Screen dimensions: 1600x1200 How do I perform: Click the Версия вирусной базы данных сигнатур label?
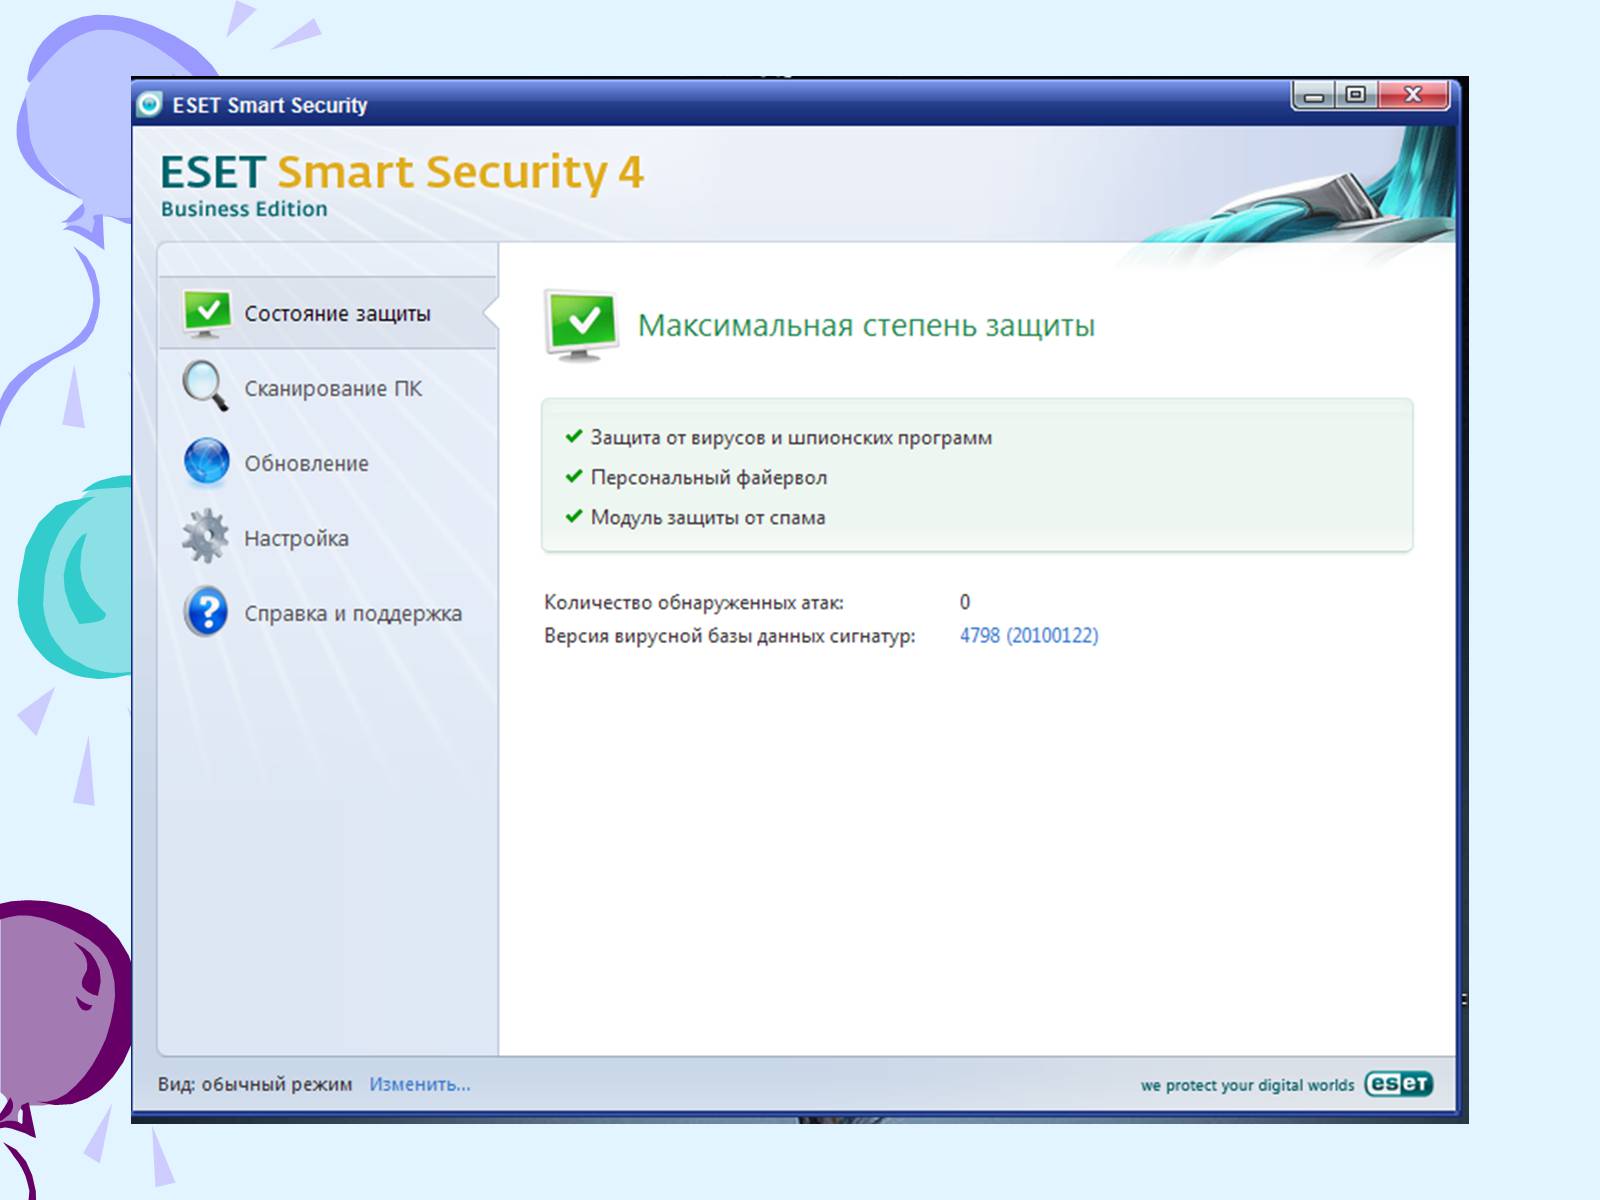pos(730,636)
